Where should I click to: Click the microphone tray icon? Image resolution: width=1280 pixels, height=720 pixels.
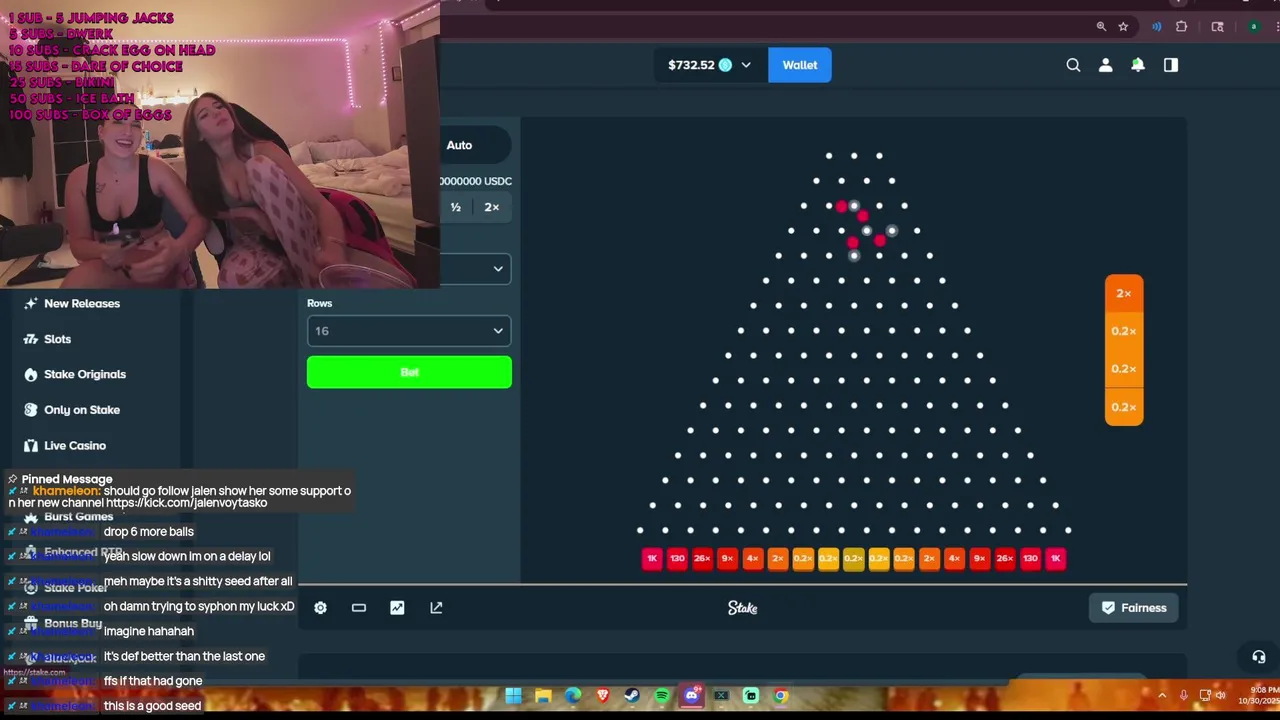coord(1184,695)
